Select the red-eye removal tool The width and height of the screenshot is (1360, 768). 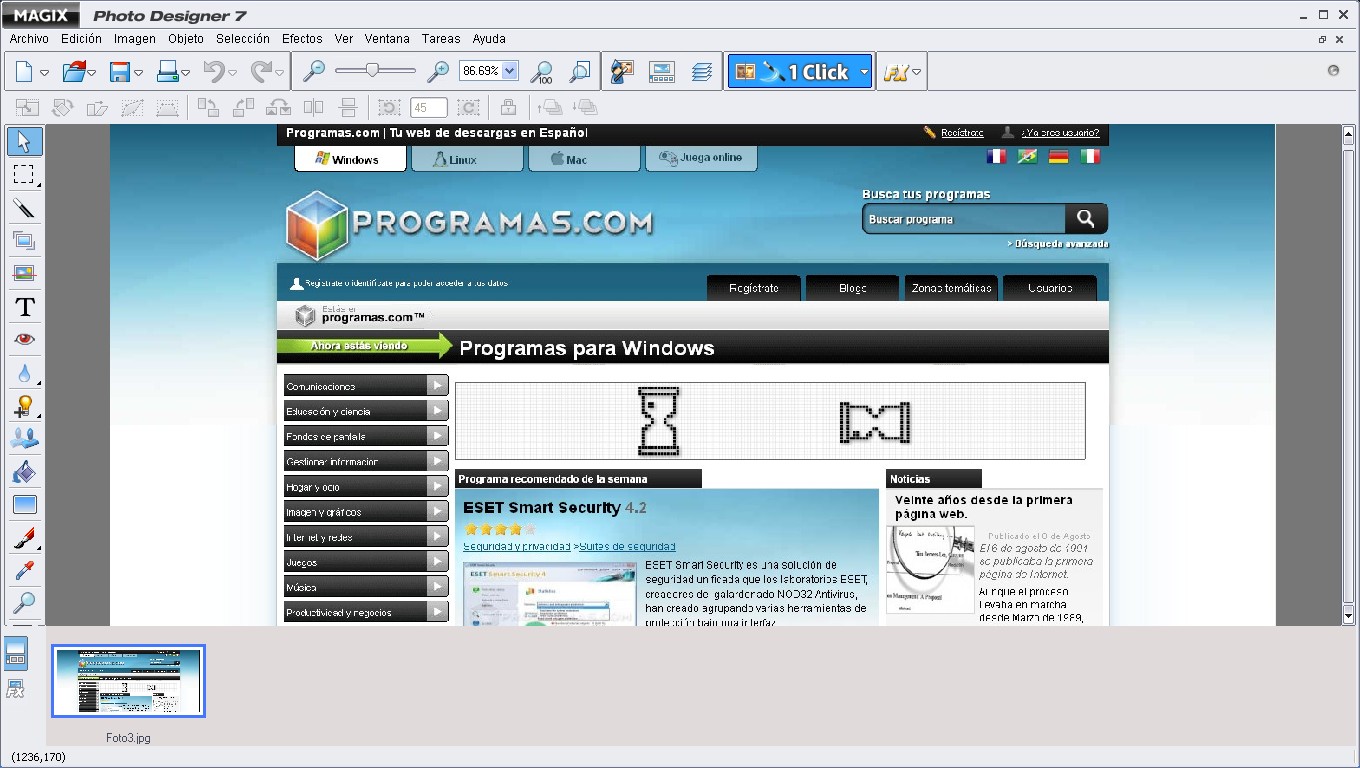point(24,340)
